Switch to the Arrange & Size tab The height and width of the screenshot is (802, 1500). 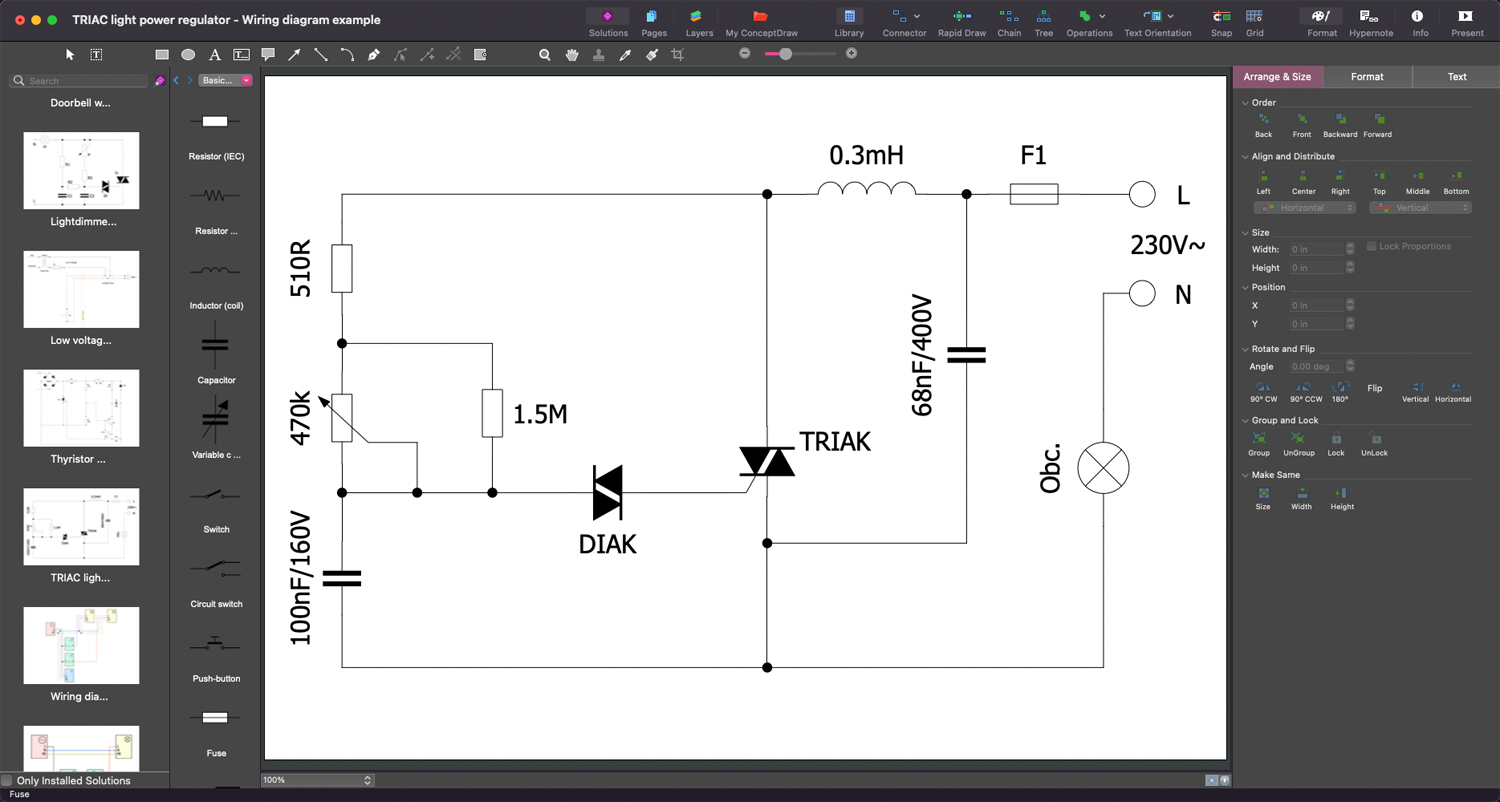pos(1277,76)
